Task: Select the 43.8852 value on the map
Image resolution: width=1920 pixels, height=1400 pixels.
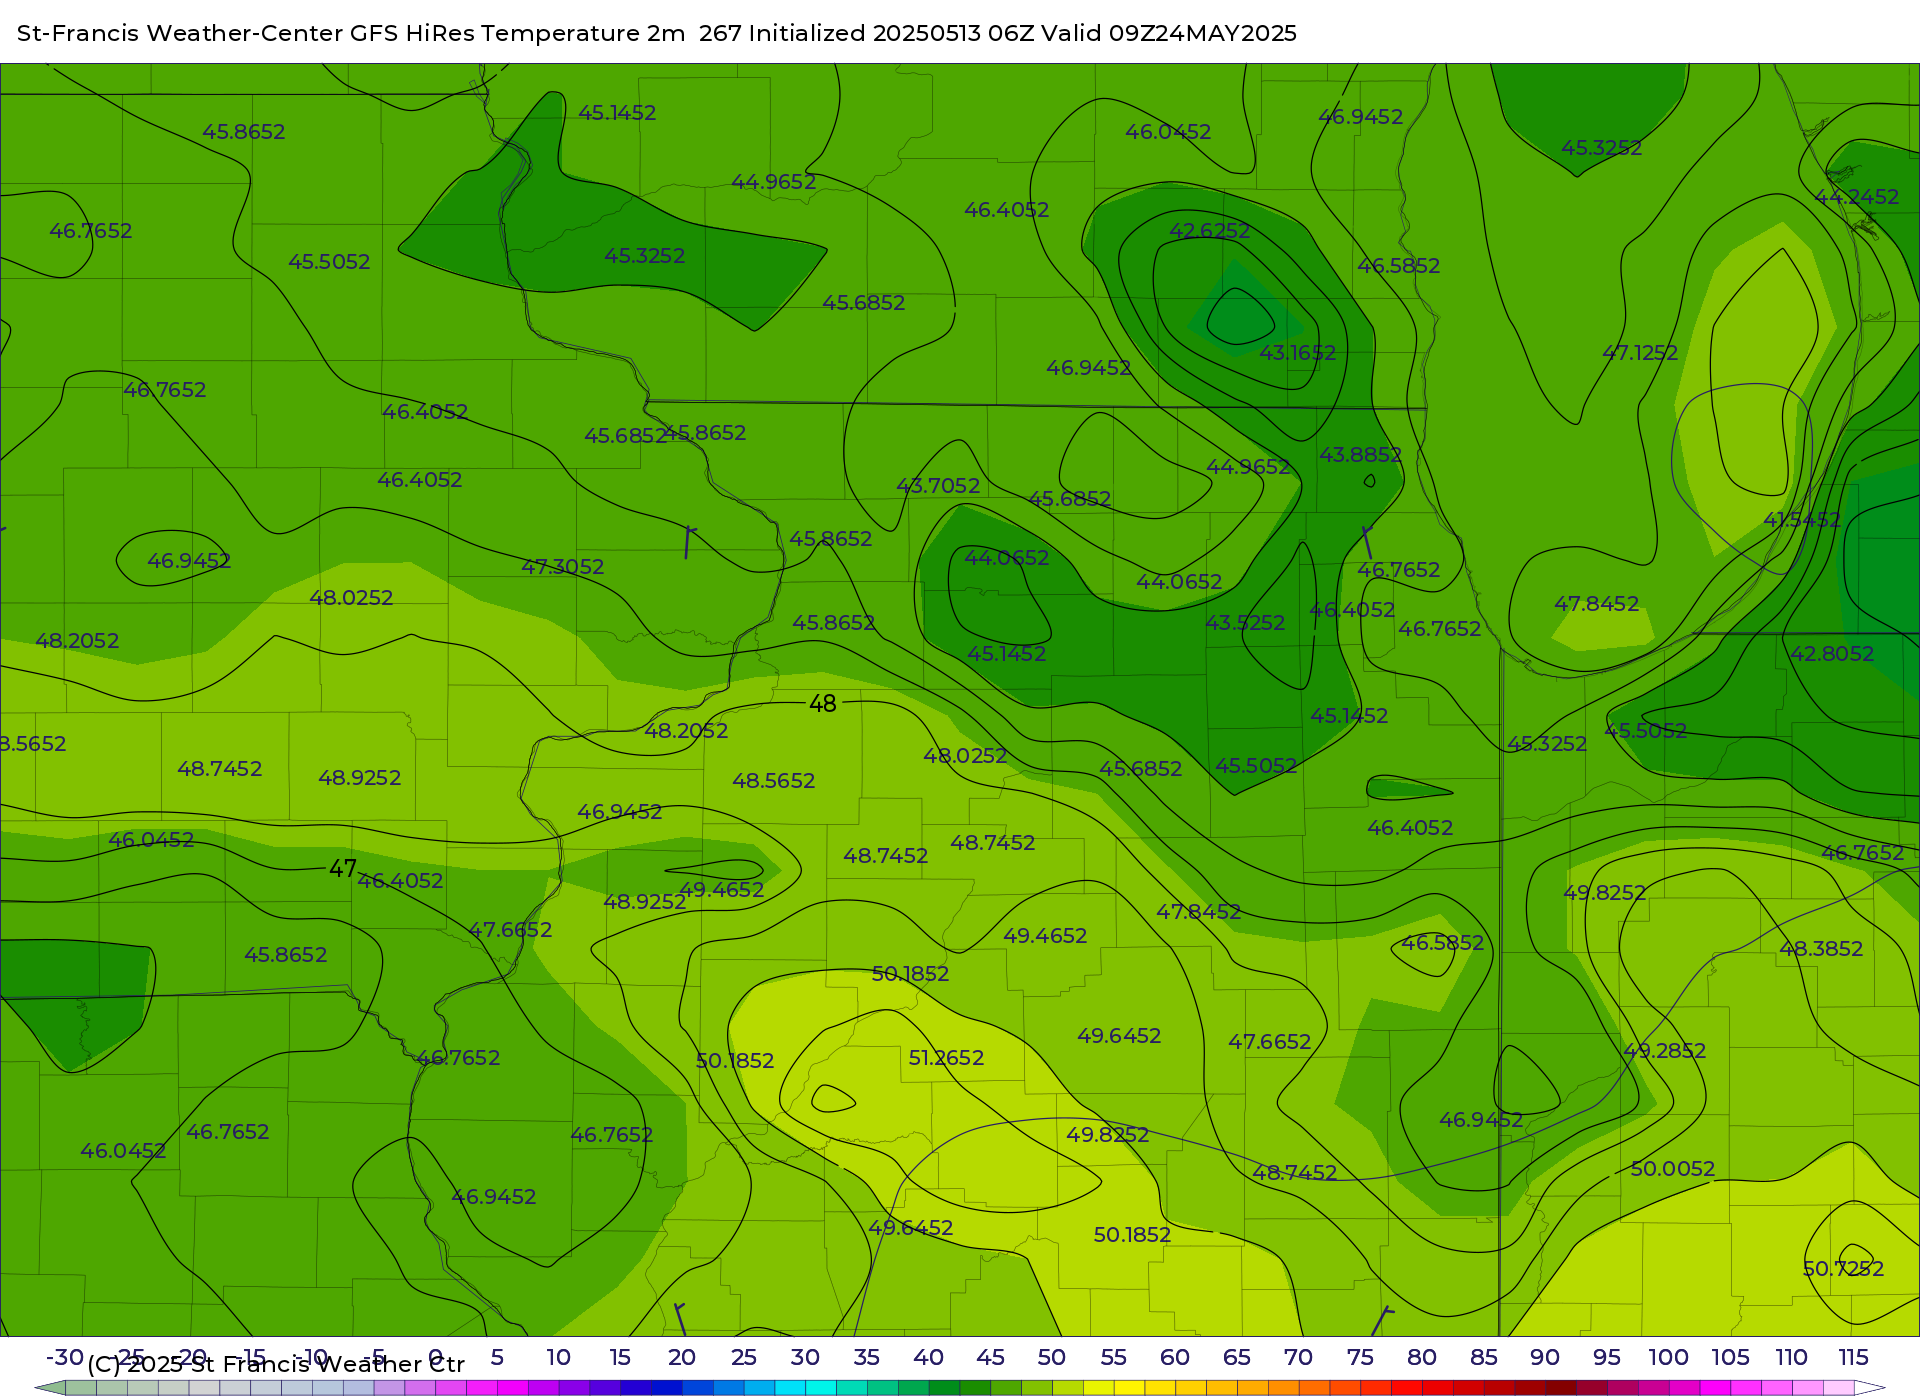Action: click(x=1360, y=455)
